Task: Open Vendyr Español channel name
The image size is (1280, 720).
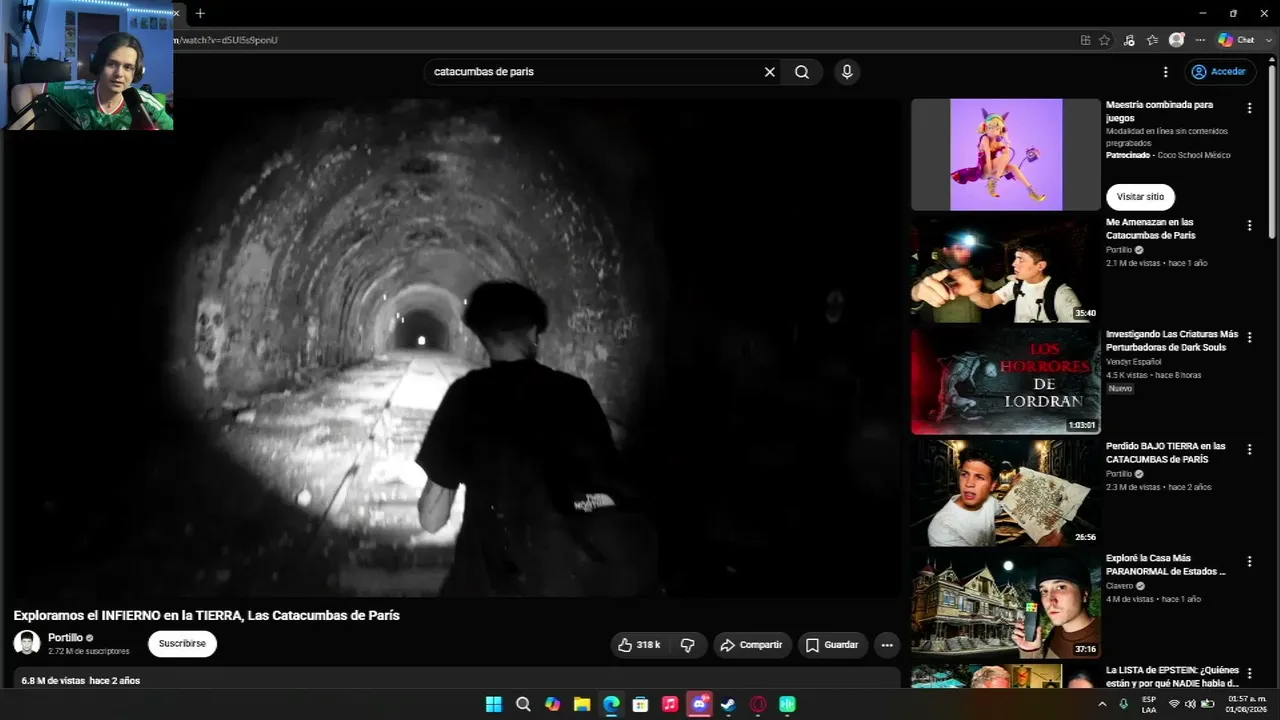Action: (x=1136, y=362)
